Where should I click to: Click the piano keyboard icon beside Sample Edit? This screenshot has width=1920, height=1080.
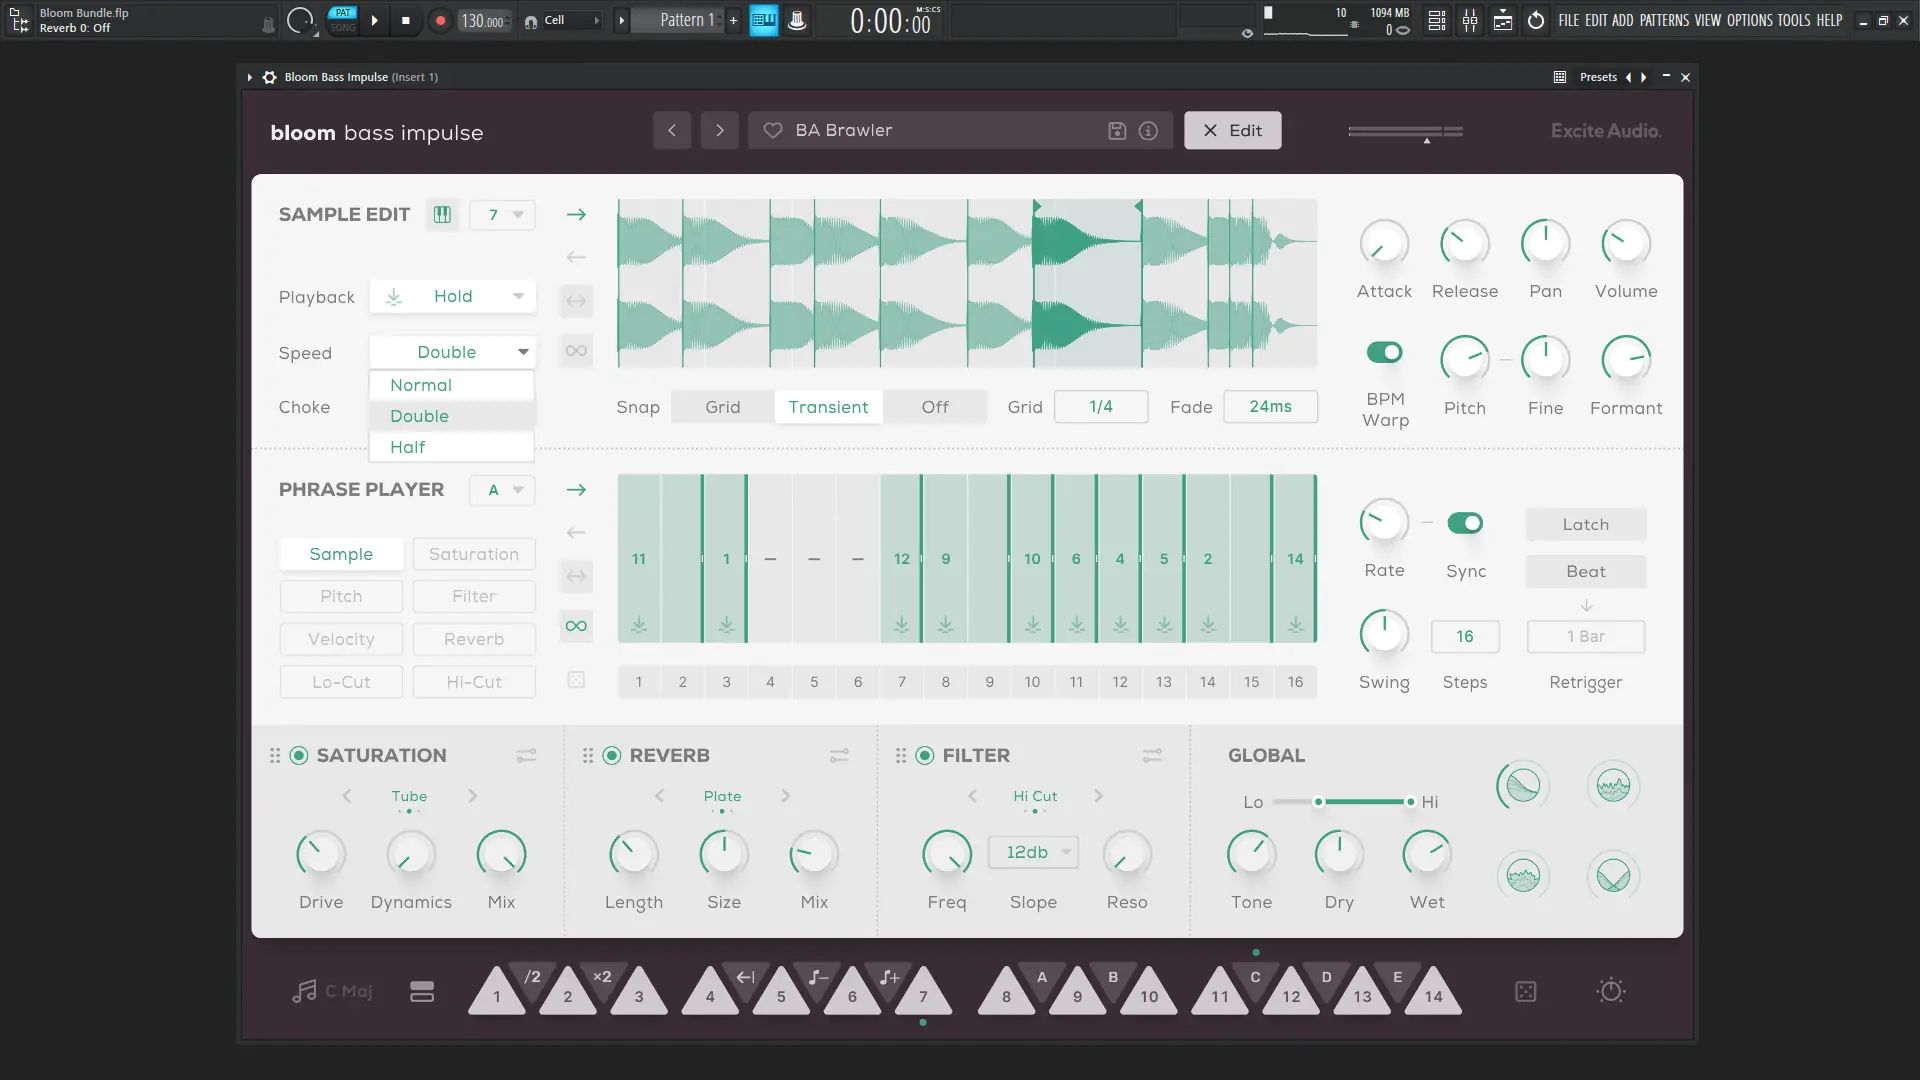tap(442, 214)
